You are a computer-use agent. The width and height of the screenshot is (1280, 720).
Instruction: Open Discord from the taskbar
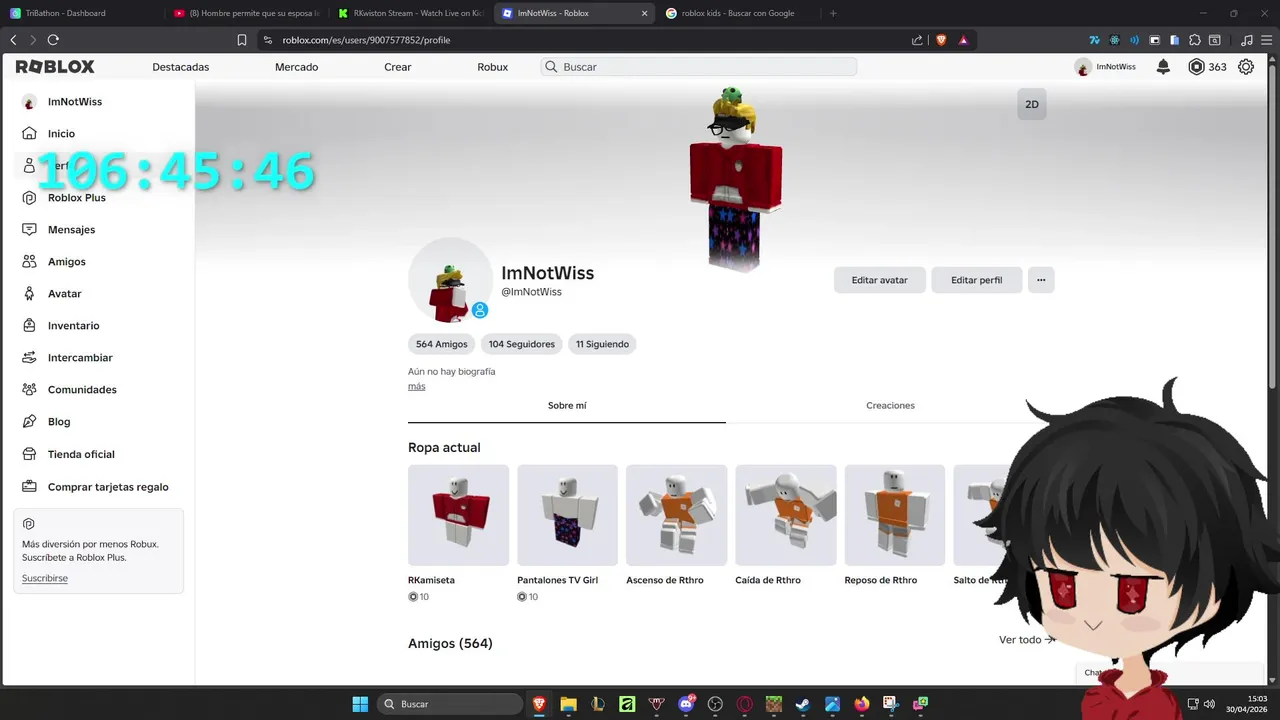(687, 704)
